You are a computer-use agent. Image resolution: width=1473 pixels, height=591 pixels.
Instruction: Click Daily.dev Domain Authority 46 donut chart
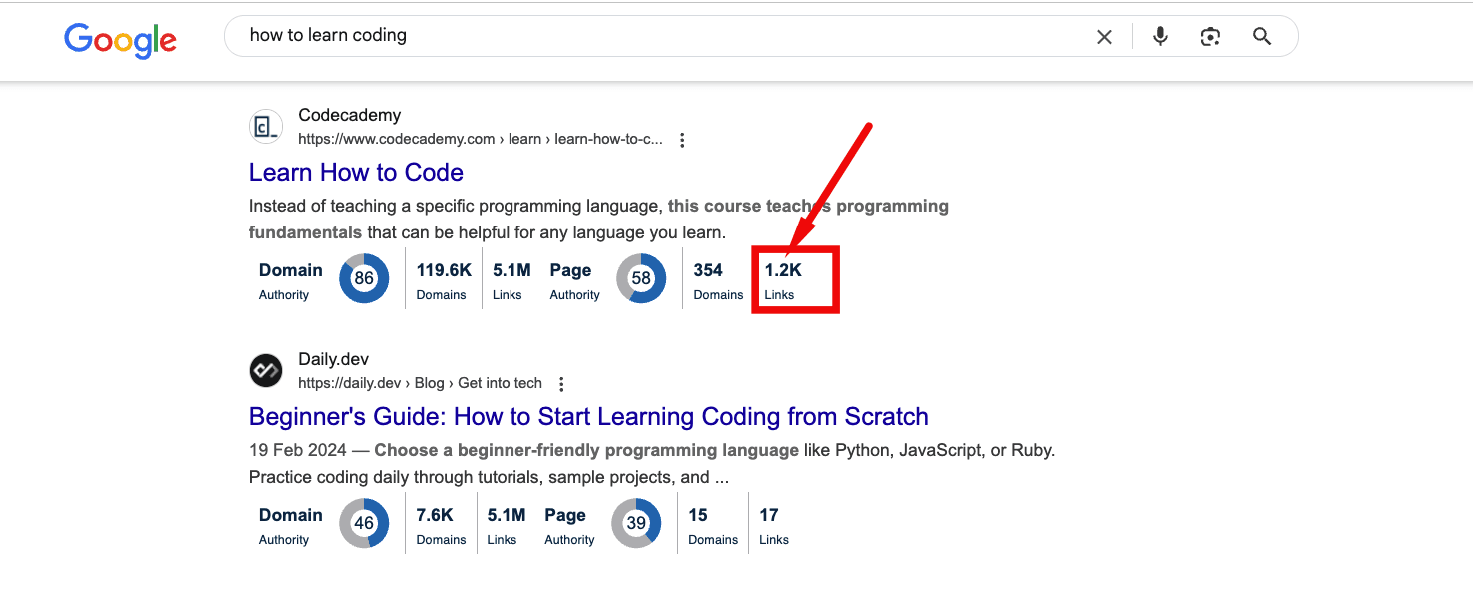click(364, 523)
